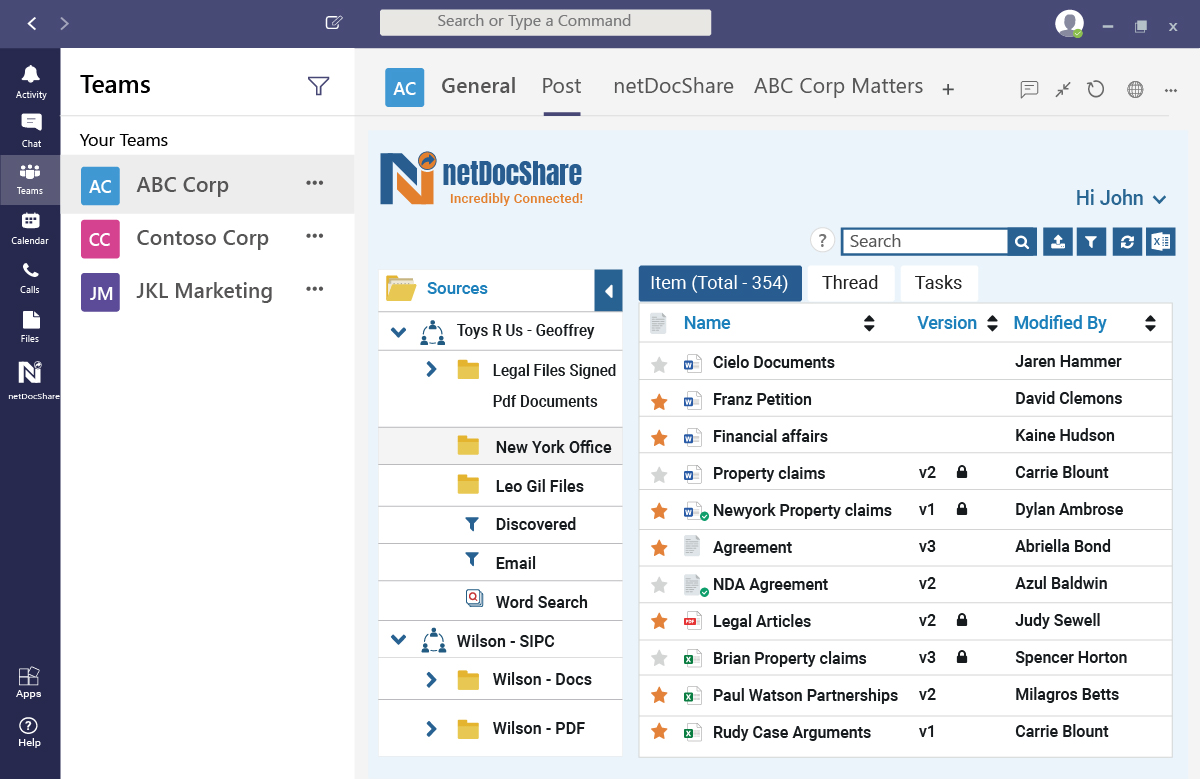Star the NDA Agreement item
This screenshot has height=779, width=1200.
(659, 585)
